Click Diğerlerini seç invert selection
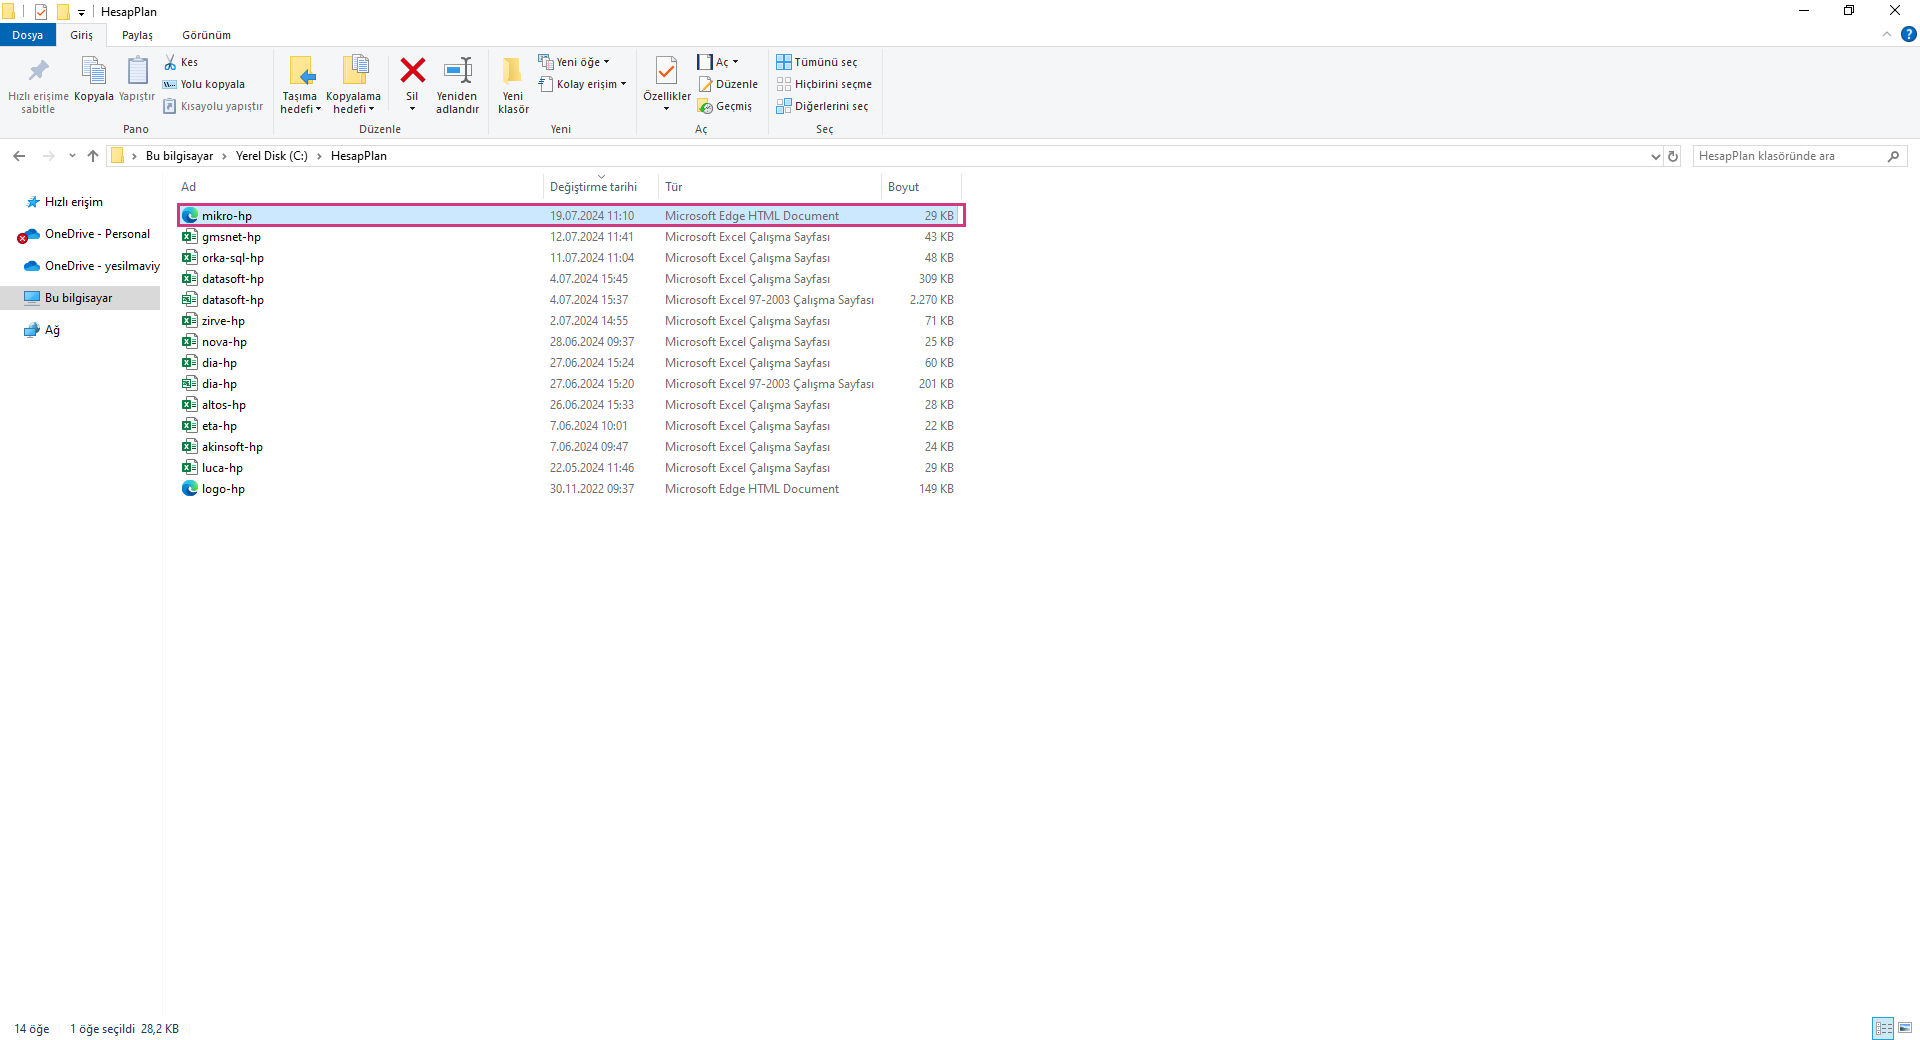Screen dimensions: 1920x1040 pyautogui.click(x=823, y=106)
